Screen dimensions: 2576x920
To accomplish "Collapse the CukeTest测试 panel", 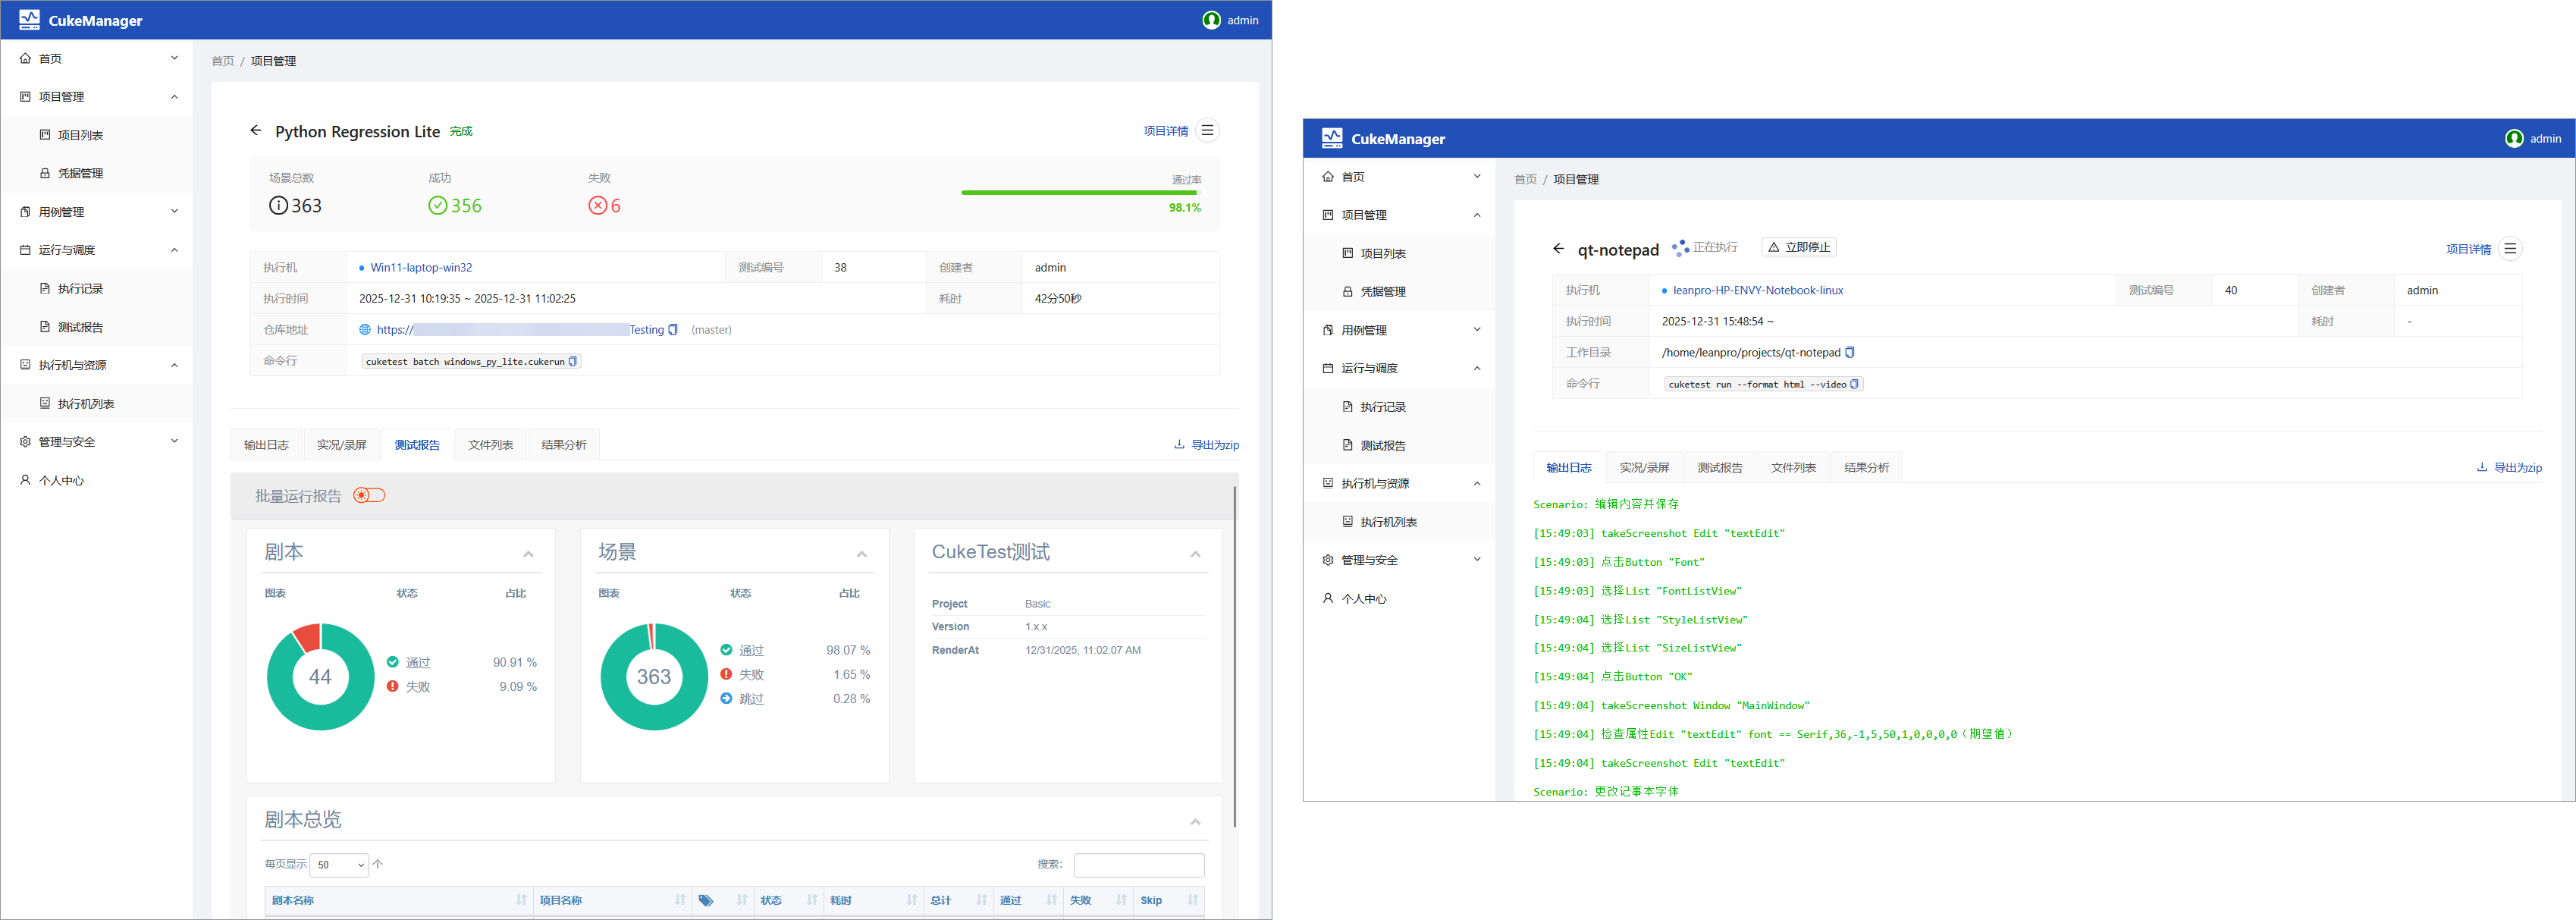I will (1195, 554).
